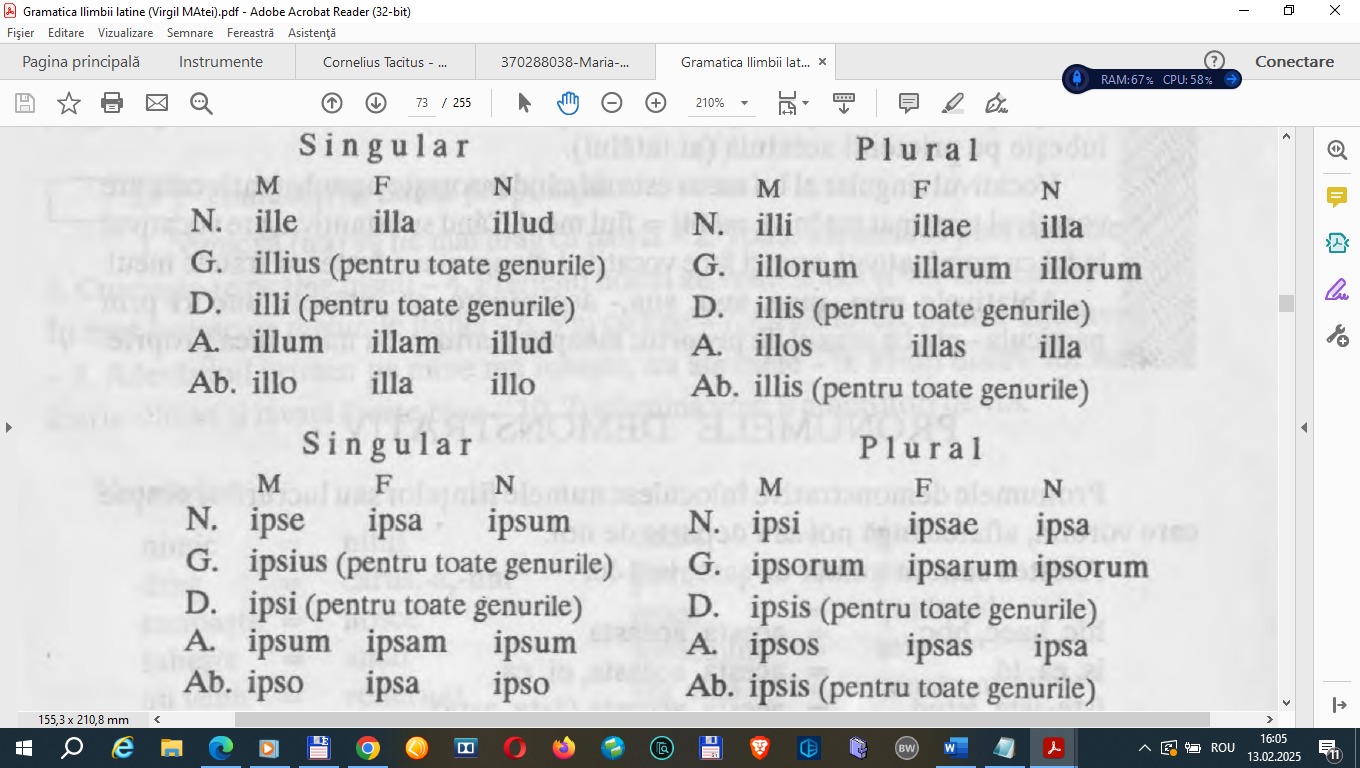Zoom out using the minus button
Screen dimensions: 1360x768
(612, 103)
